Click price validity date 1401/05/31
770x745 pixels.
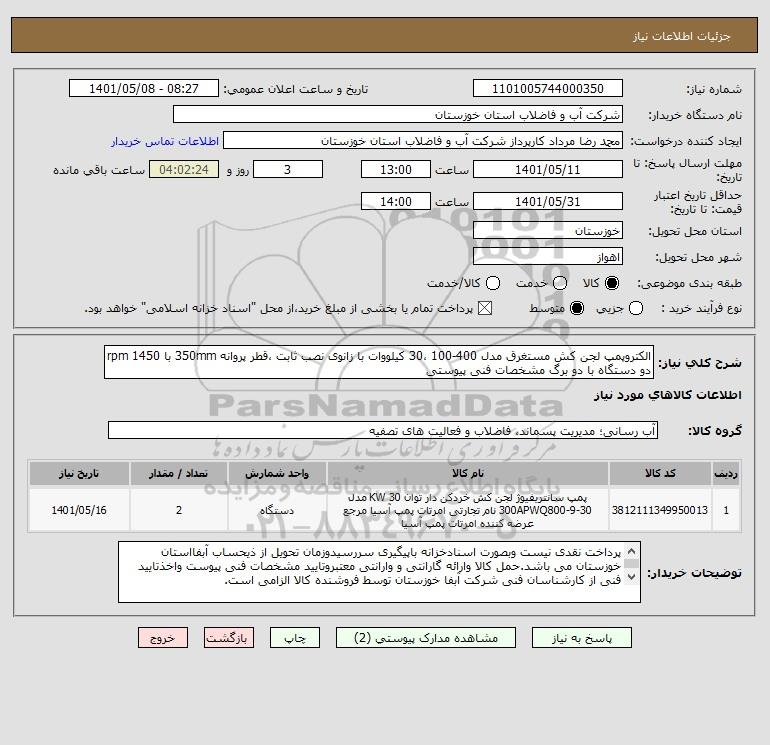pyautogui.click(x=548, y=201)
